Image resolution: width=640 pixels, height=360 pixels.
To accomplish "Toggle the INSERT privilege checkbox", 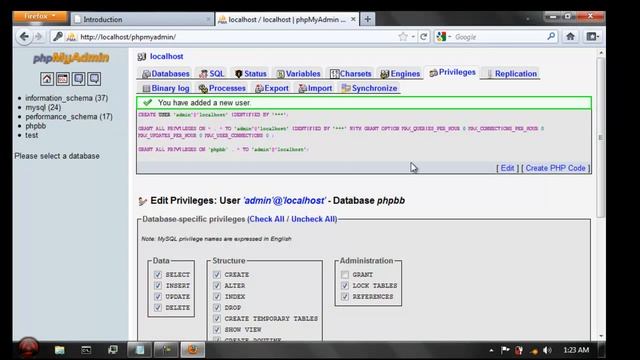I will pos(158,286).
